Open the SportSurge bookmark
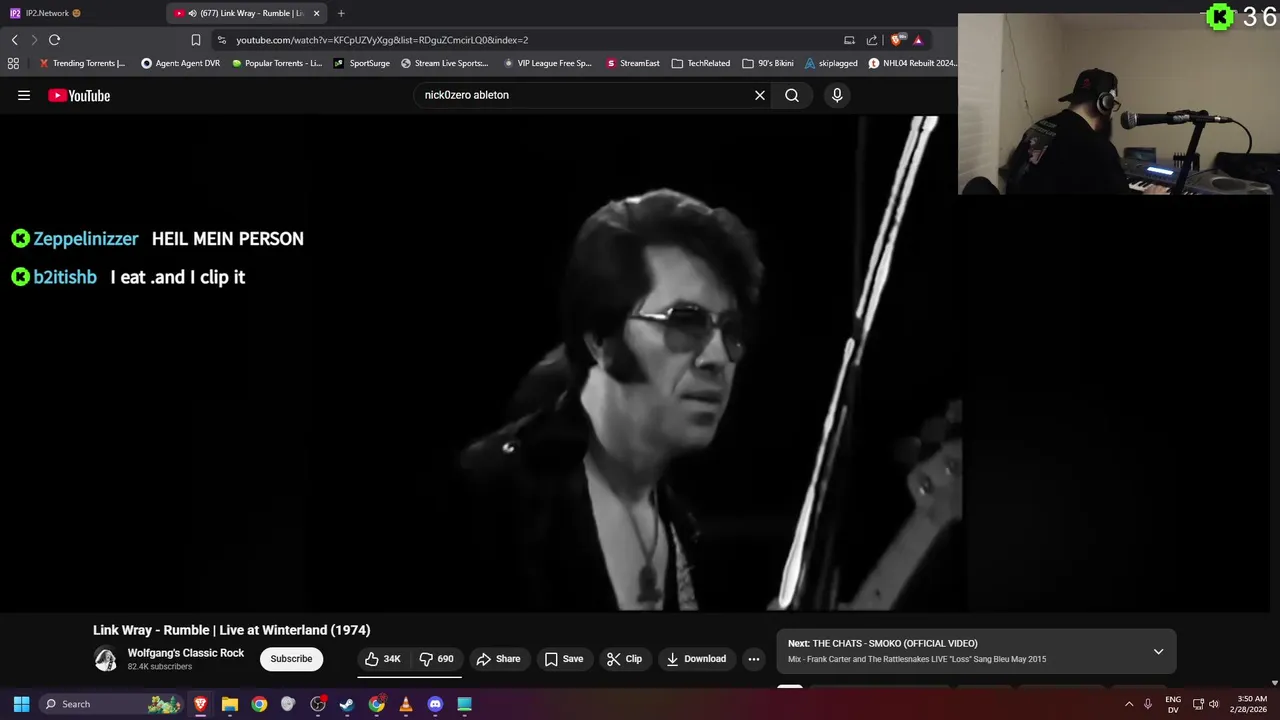The width and height of the screenshot is (1280, 720). coord(362,63)
